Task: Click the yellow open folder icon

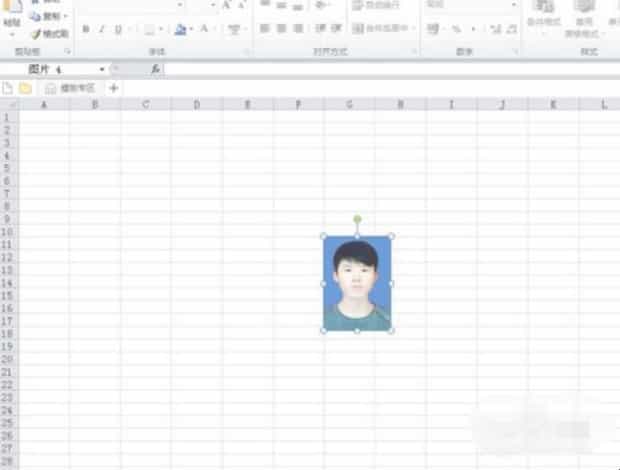Action: (25, 88)
